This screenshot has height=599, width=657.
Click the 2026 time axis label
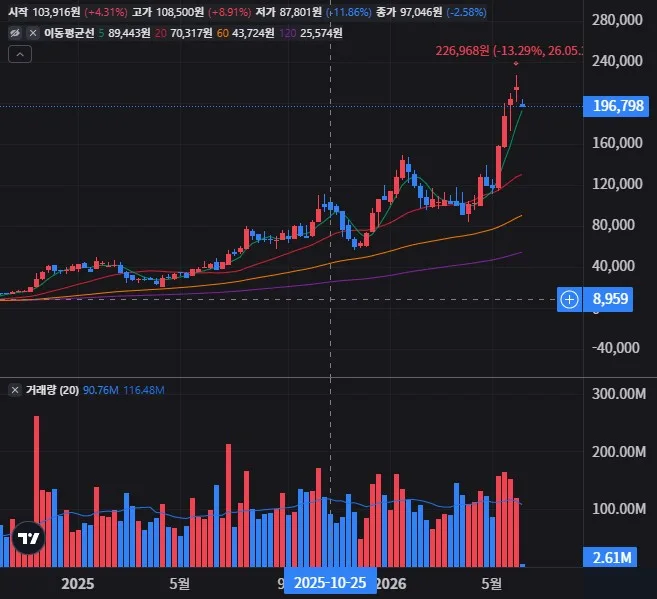pyautogui.click(x=391, y=584)
